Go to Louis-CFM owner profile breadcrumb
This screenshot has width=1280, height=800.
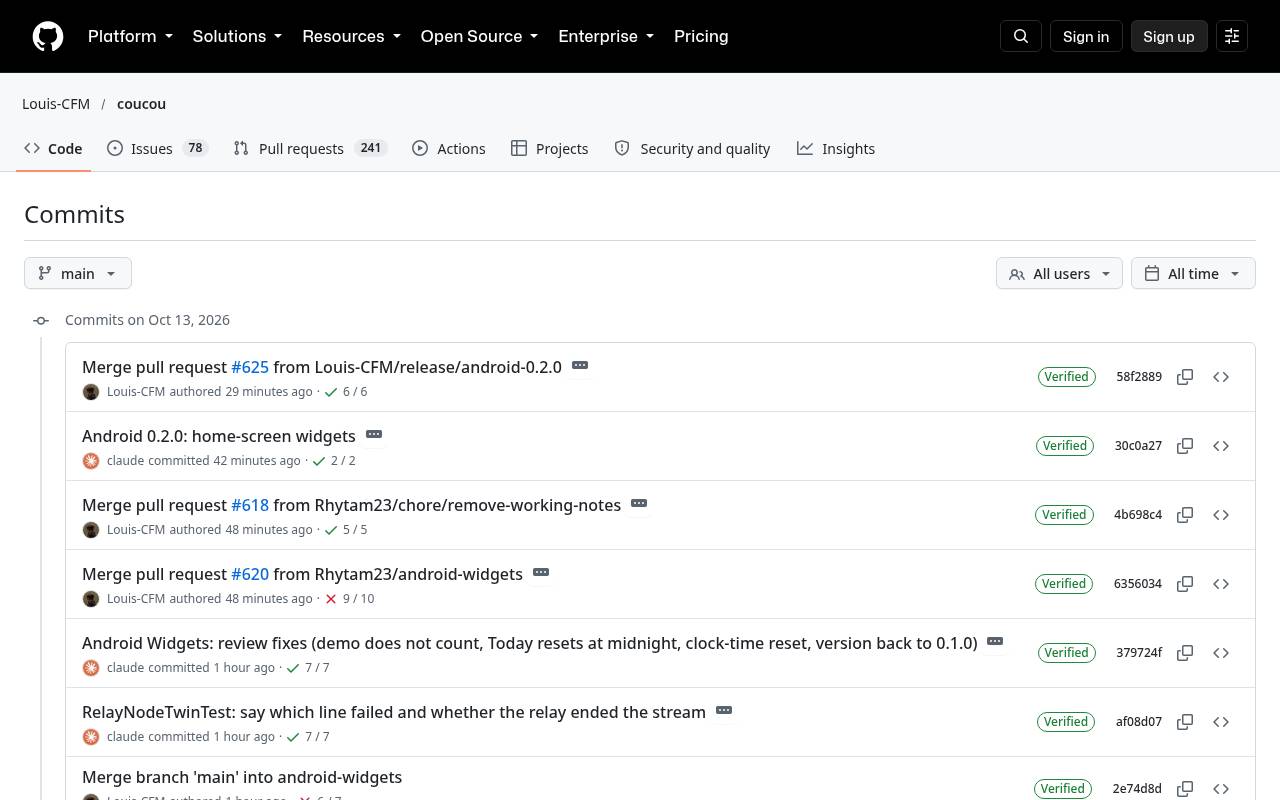(56, 104)
